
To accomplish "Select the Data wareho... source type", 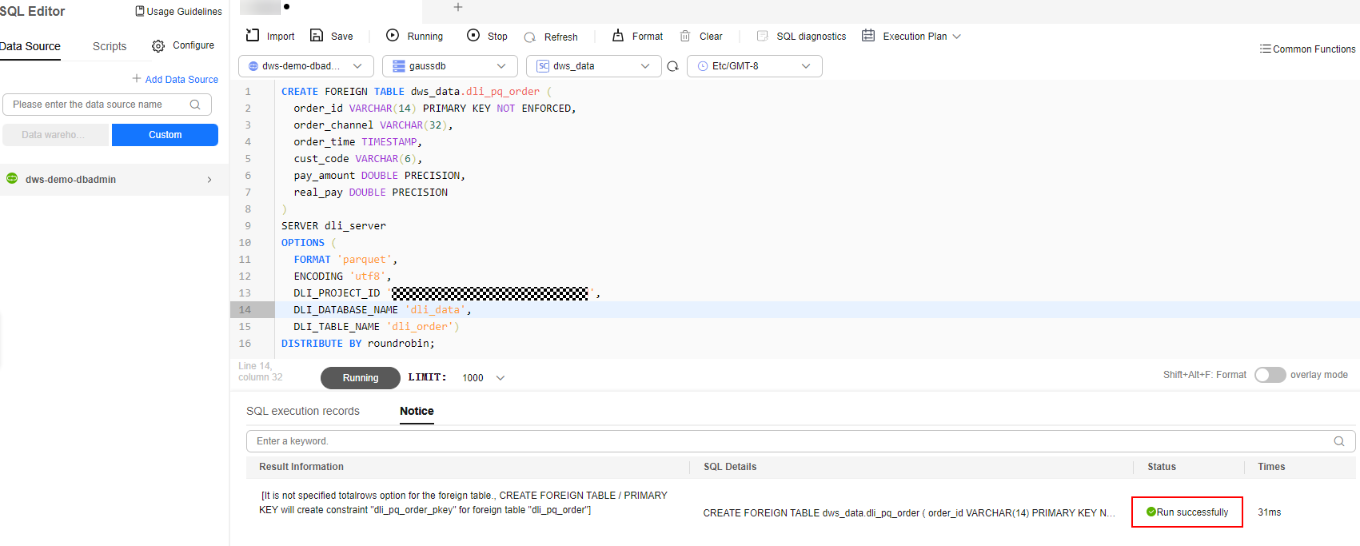I will [55, 135].
